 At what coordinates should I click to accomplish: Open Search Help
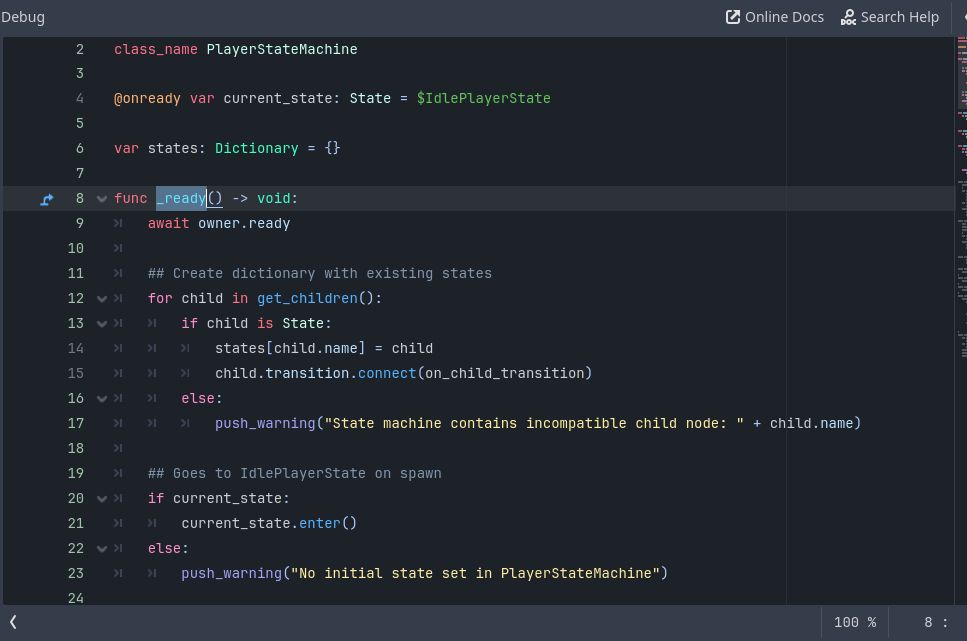pyautogui.click(x=890, y=17)
